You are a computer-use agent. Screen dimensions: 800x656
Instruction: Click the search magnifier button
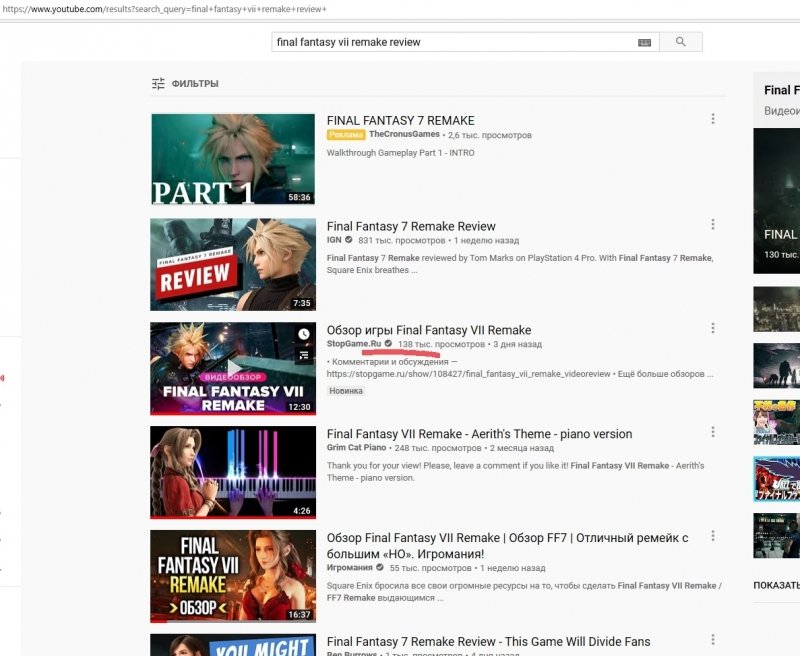[681, 42]
